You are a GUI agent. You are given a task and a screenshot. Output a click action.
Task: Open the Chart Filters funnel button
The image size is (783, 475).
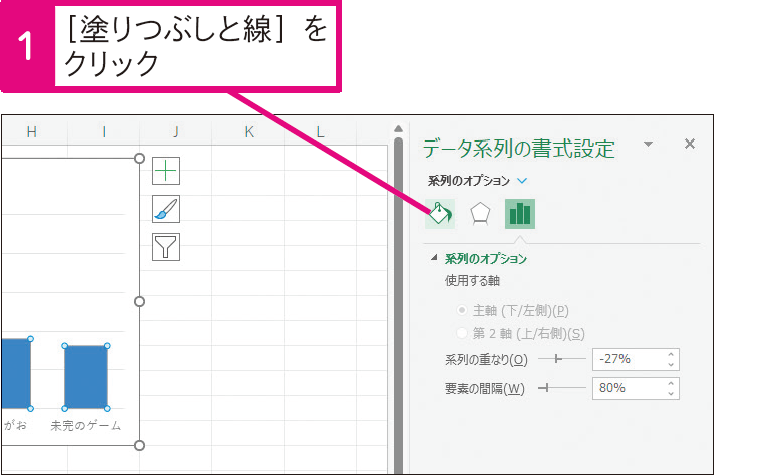coord(166,247)
